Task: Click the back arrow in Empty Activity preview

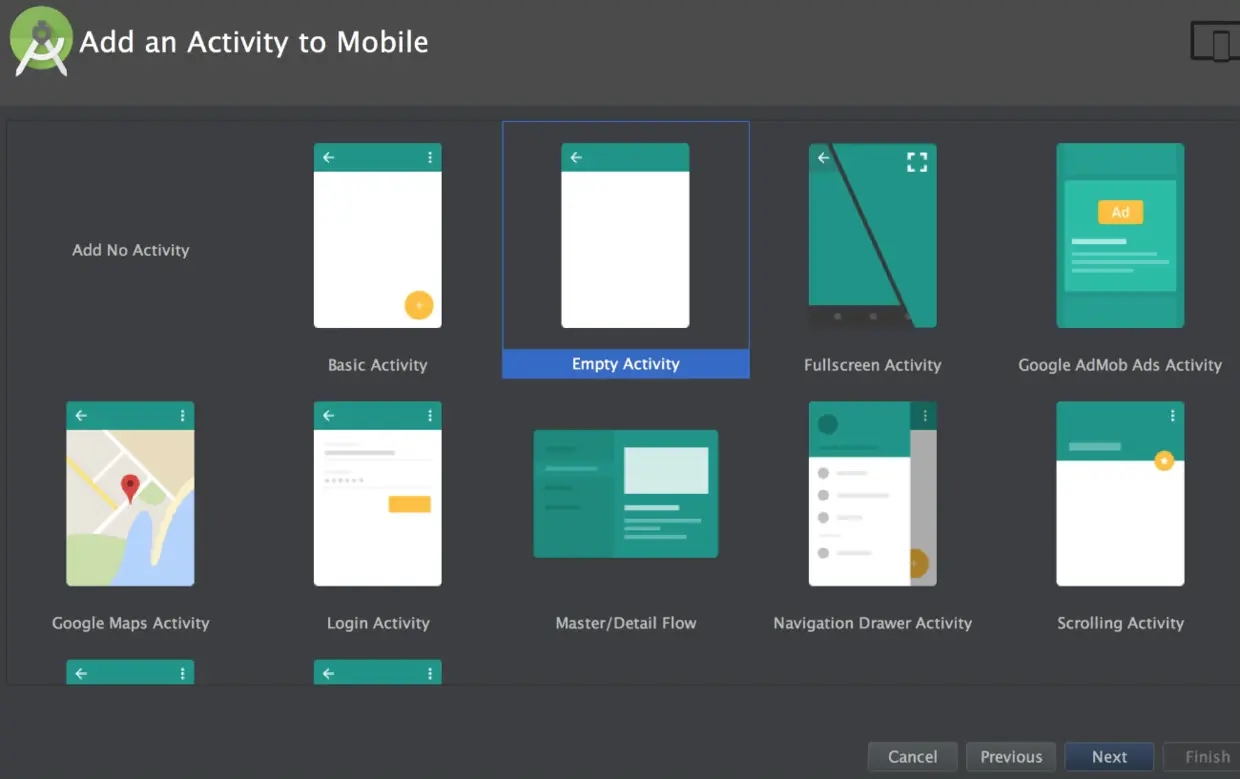Action: click(x=576, y=158)
